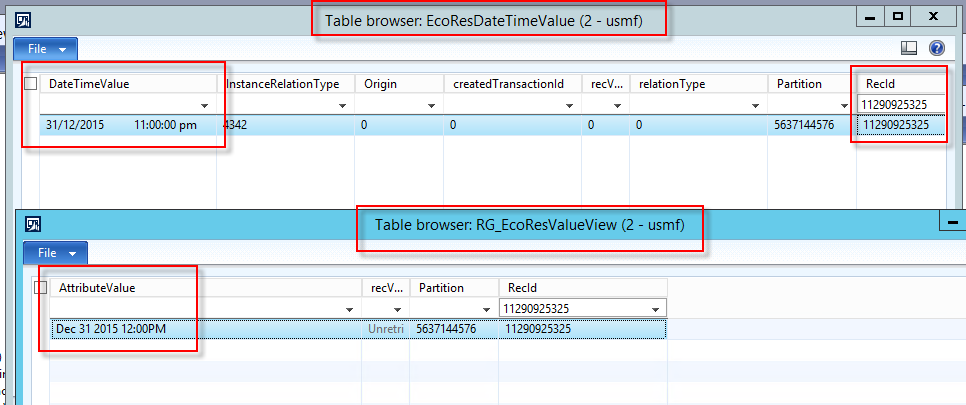Open the DateTimeValue column filter dropdown
Screen dimensions: 966x405
coord(205,105)
